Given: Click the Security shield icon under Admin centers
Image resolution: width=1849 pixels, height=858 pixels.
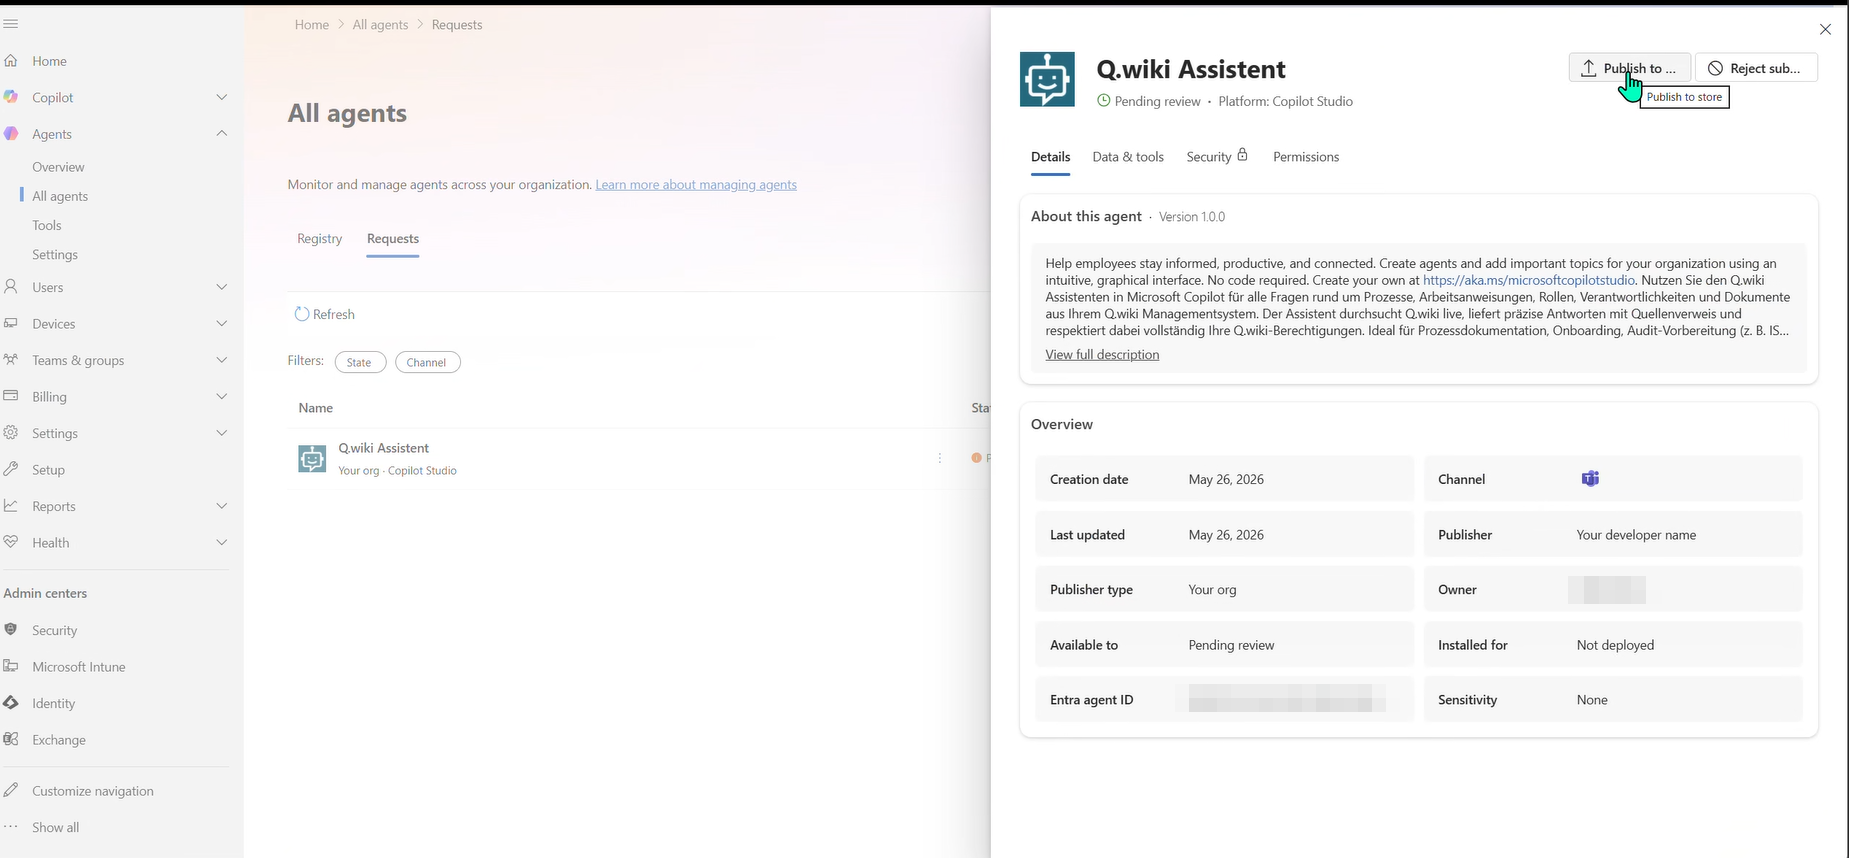Looking at the screenshot, I should (11, 630).
